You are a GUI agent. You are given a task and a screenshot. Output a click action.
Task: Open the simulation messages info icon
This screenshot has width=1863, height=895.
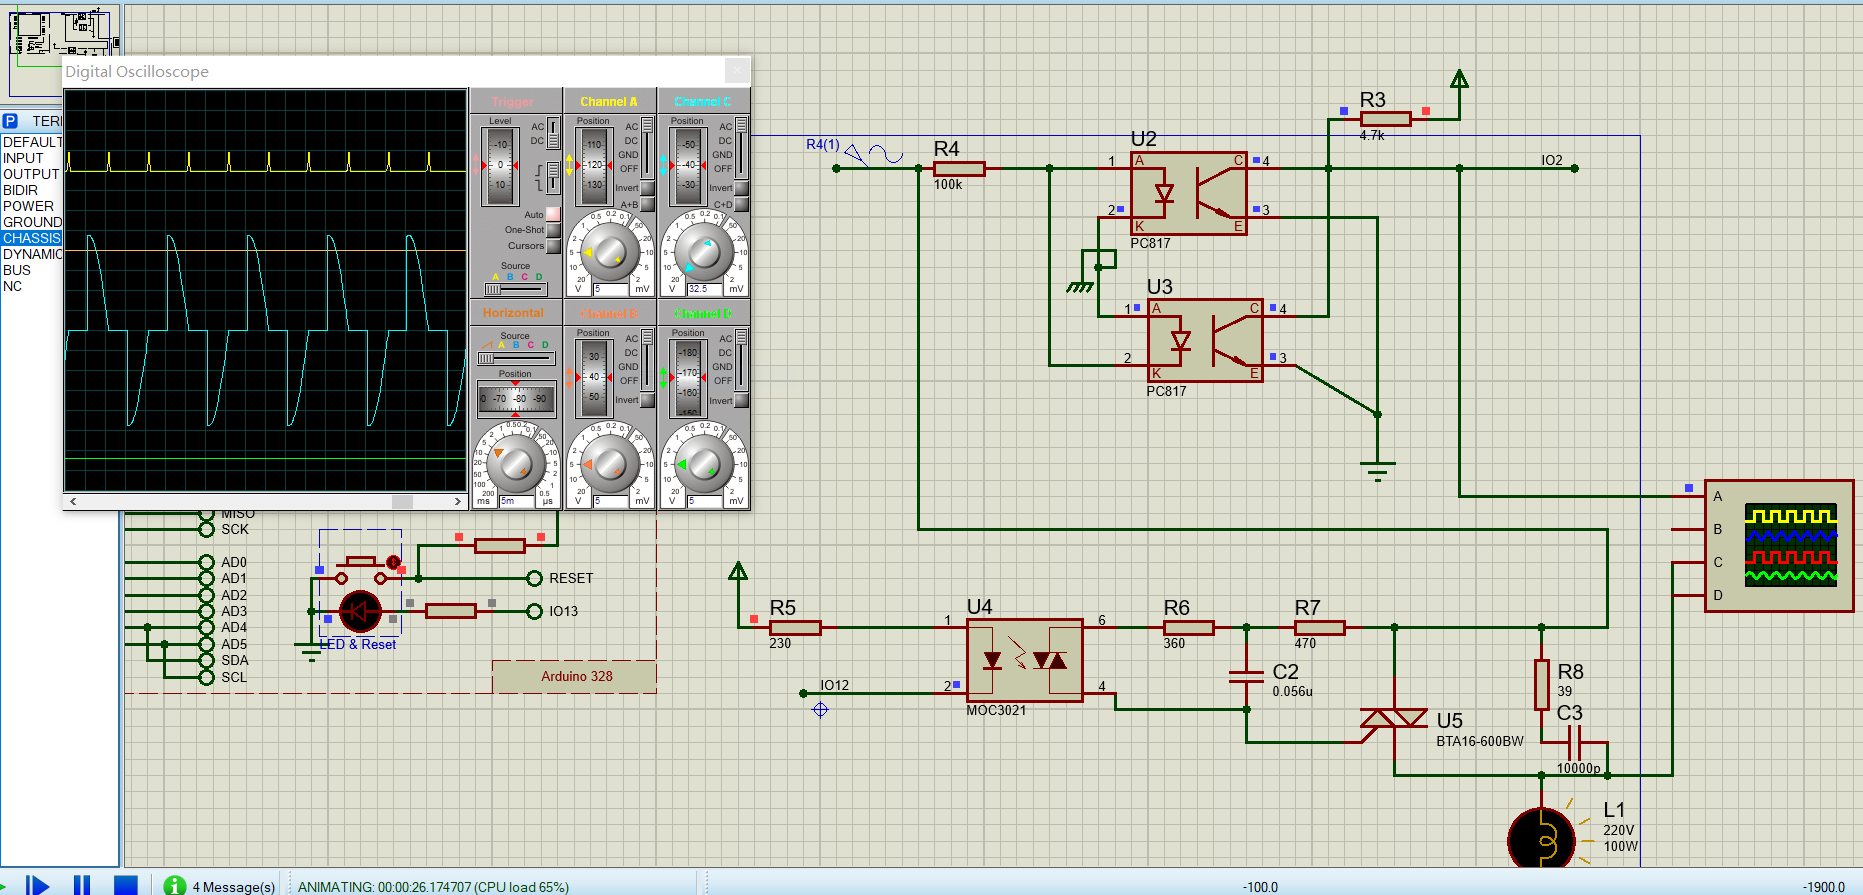pyautogui.click(x=175, y=886)
